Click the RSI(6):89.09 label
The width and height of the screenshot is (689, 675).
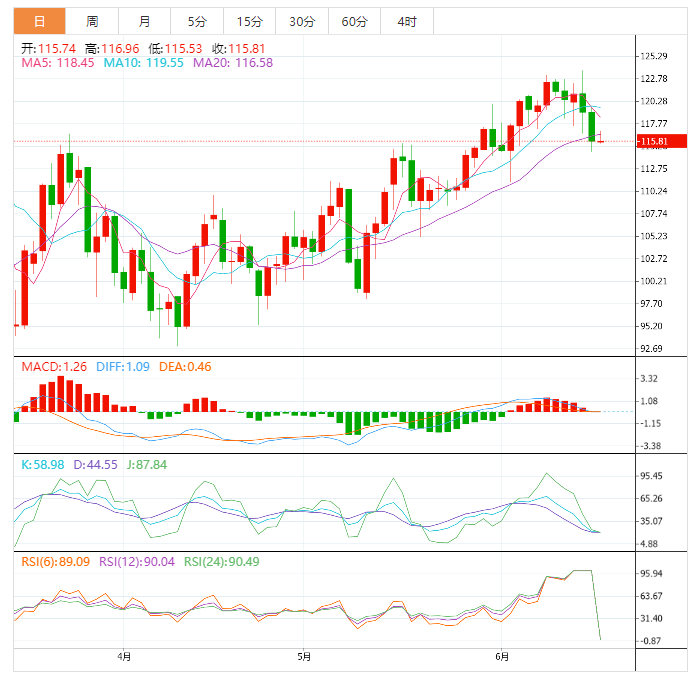[x=55, y=562]
